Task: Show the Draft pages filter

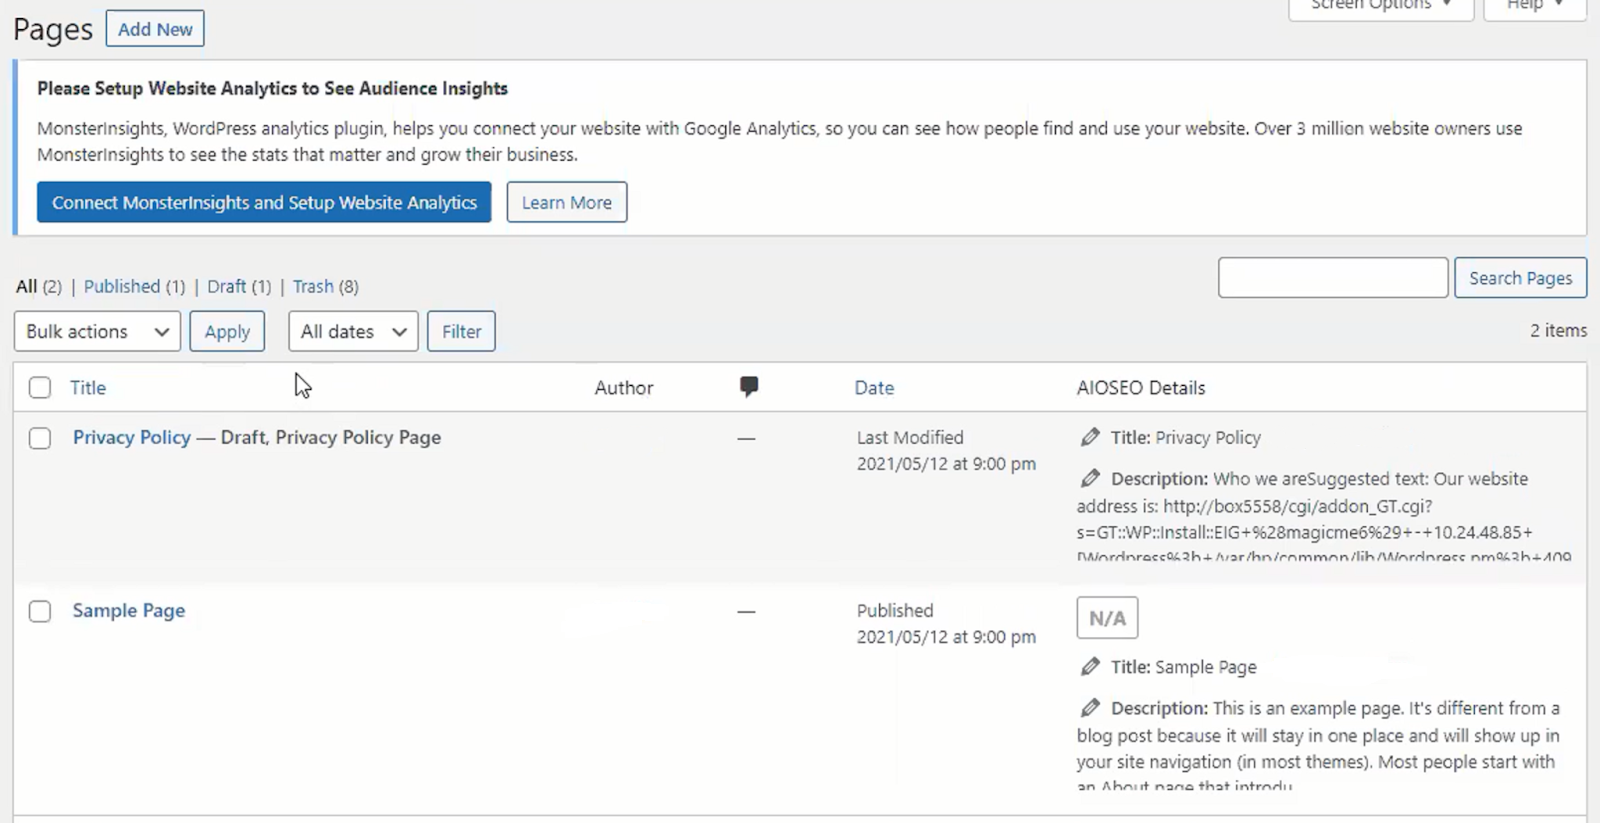Action: [x=227, y=286]
